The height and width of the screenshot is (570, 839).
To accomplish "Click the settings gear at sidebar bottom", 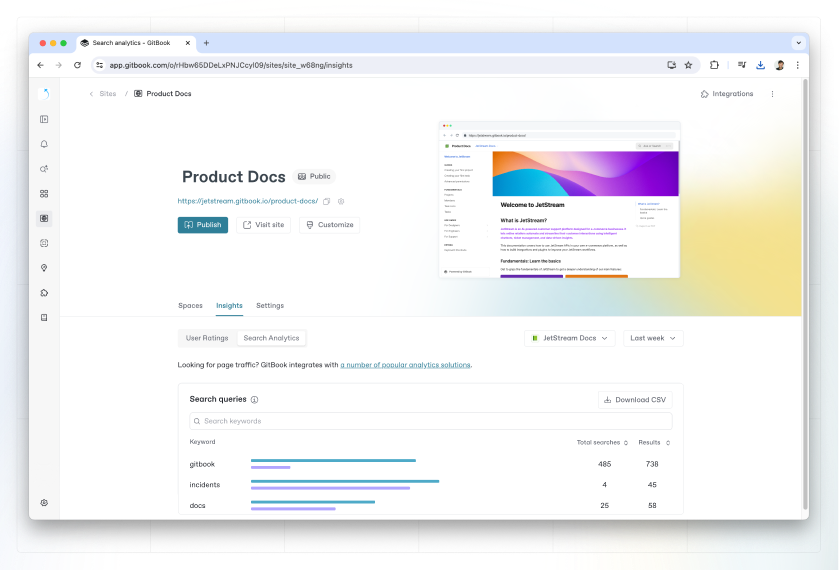I will [44, 503].
